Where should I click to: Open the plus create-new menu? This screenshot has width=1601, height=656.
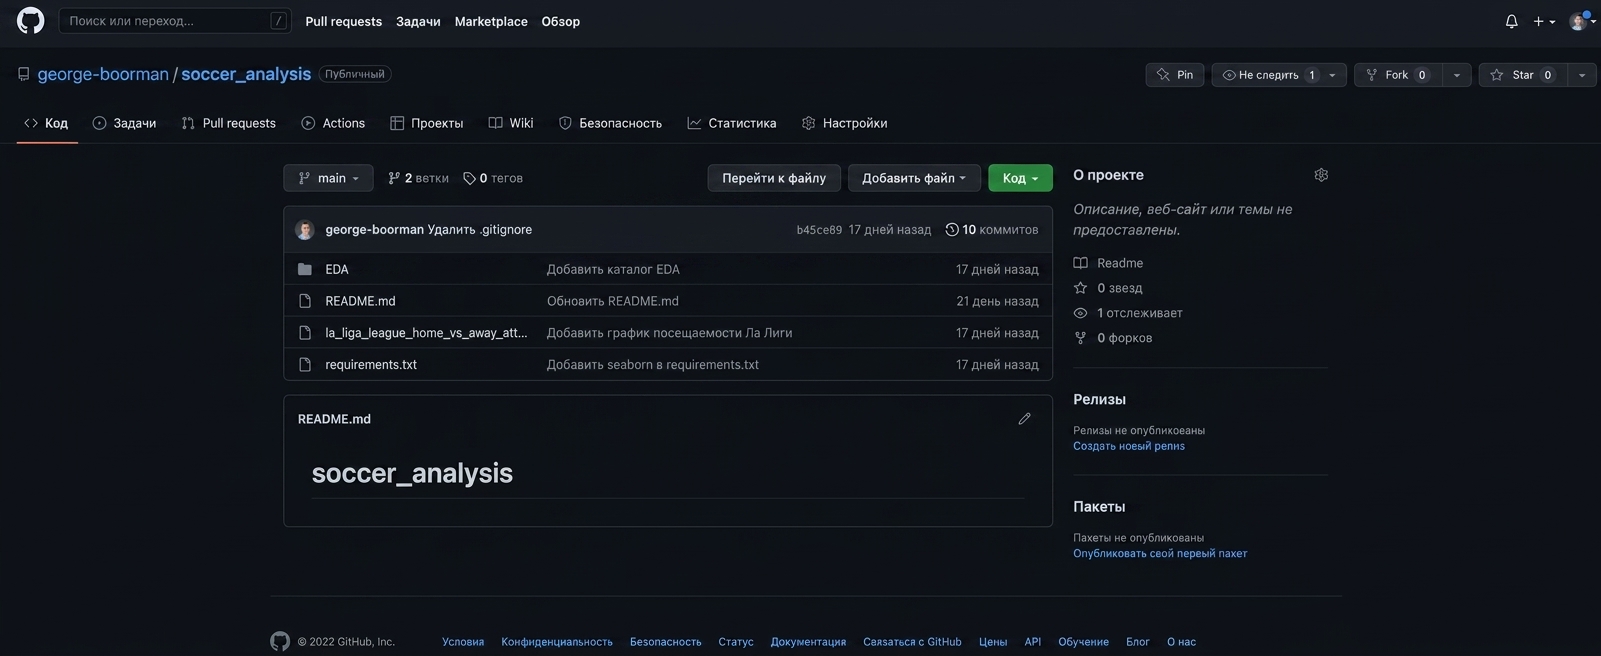[x=1544, y=21]
